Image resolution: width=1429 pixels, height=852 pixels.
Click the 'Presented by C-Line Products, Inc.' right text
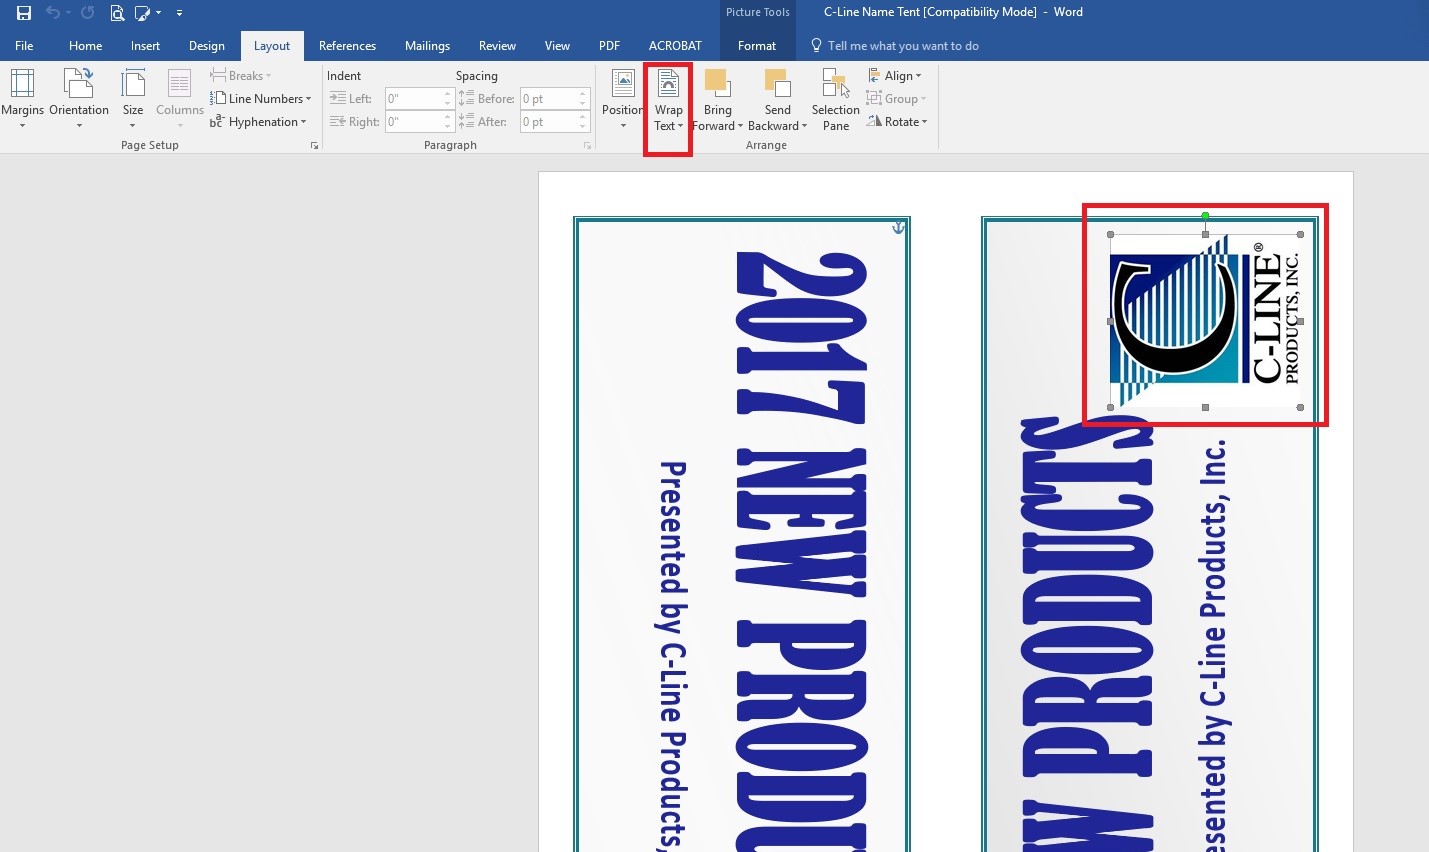click(x=1213, y=645)
